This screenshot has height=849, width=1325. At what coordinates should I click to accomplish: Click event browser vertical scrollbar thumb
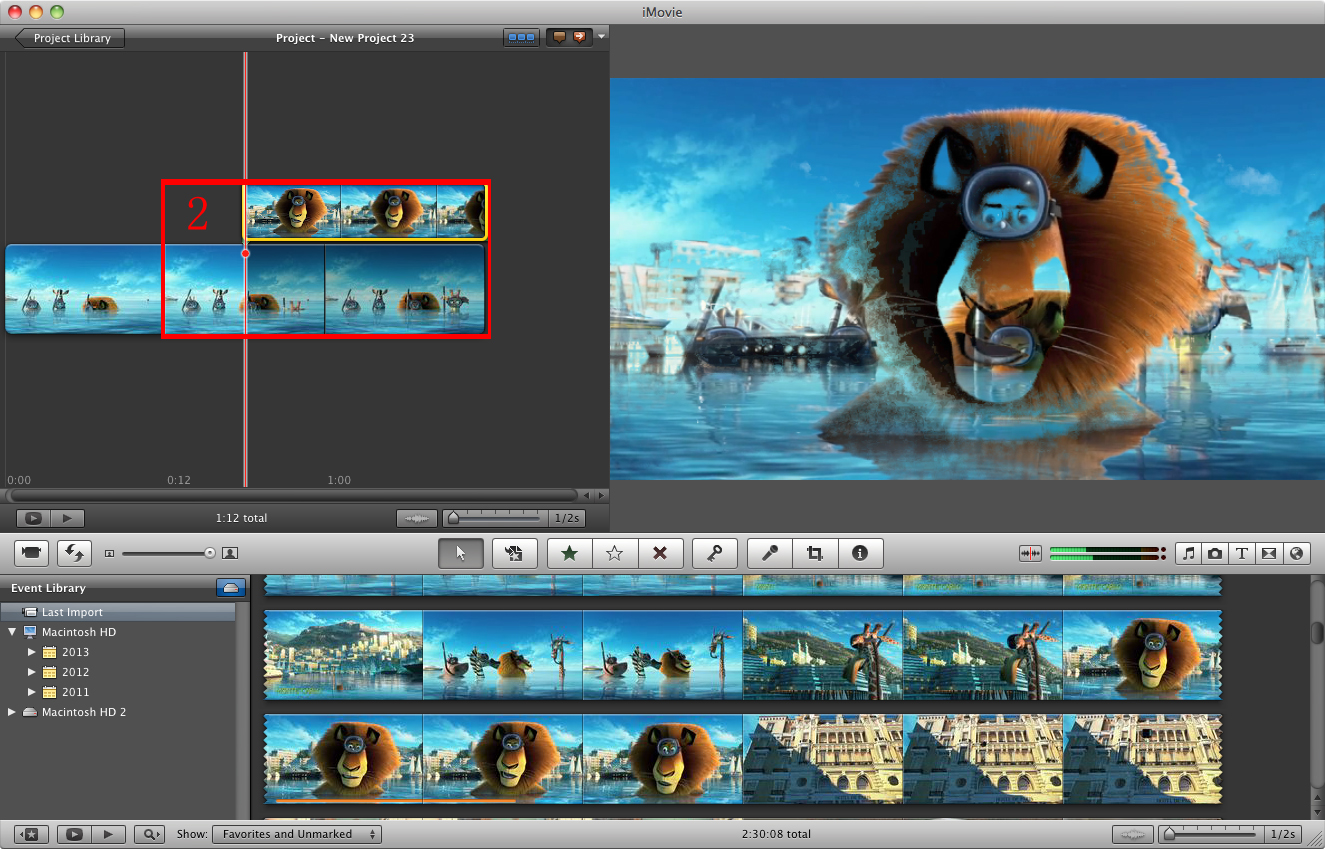(x=1317, y=633)
